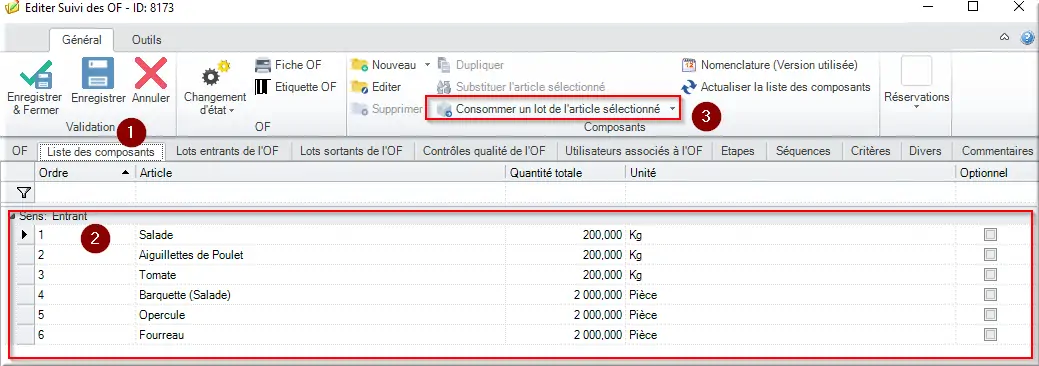Collapse the ribbon with the chevron
The image size is (1039, 366).
click(x=1005, y=37)
